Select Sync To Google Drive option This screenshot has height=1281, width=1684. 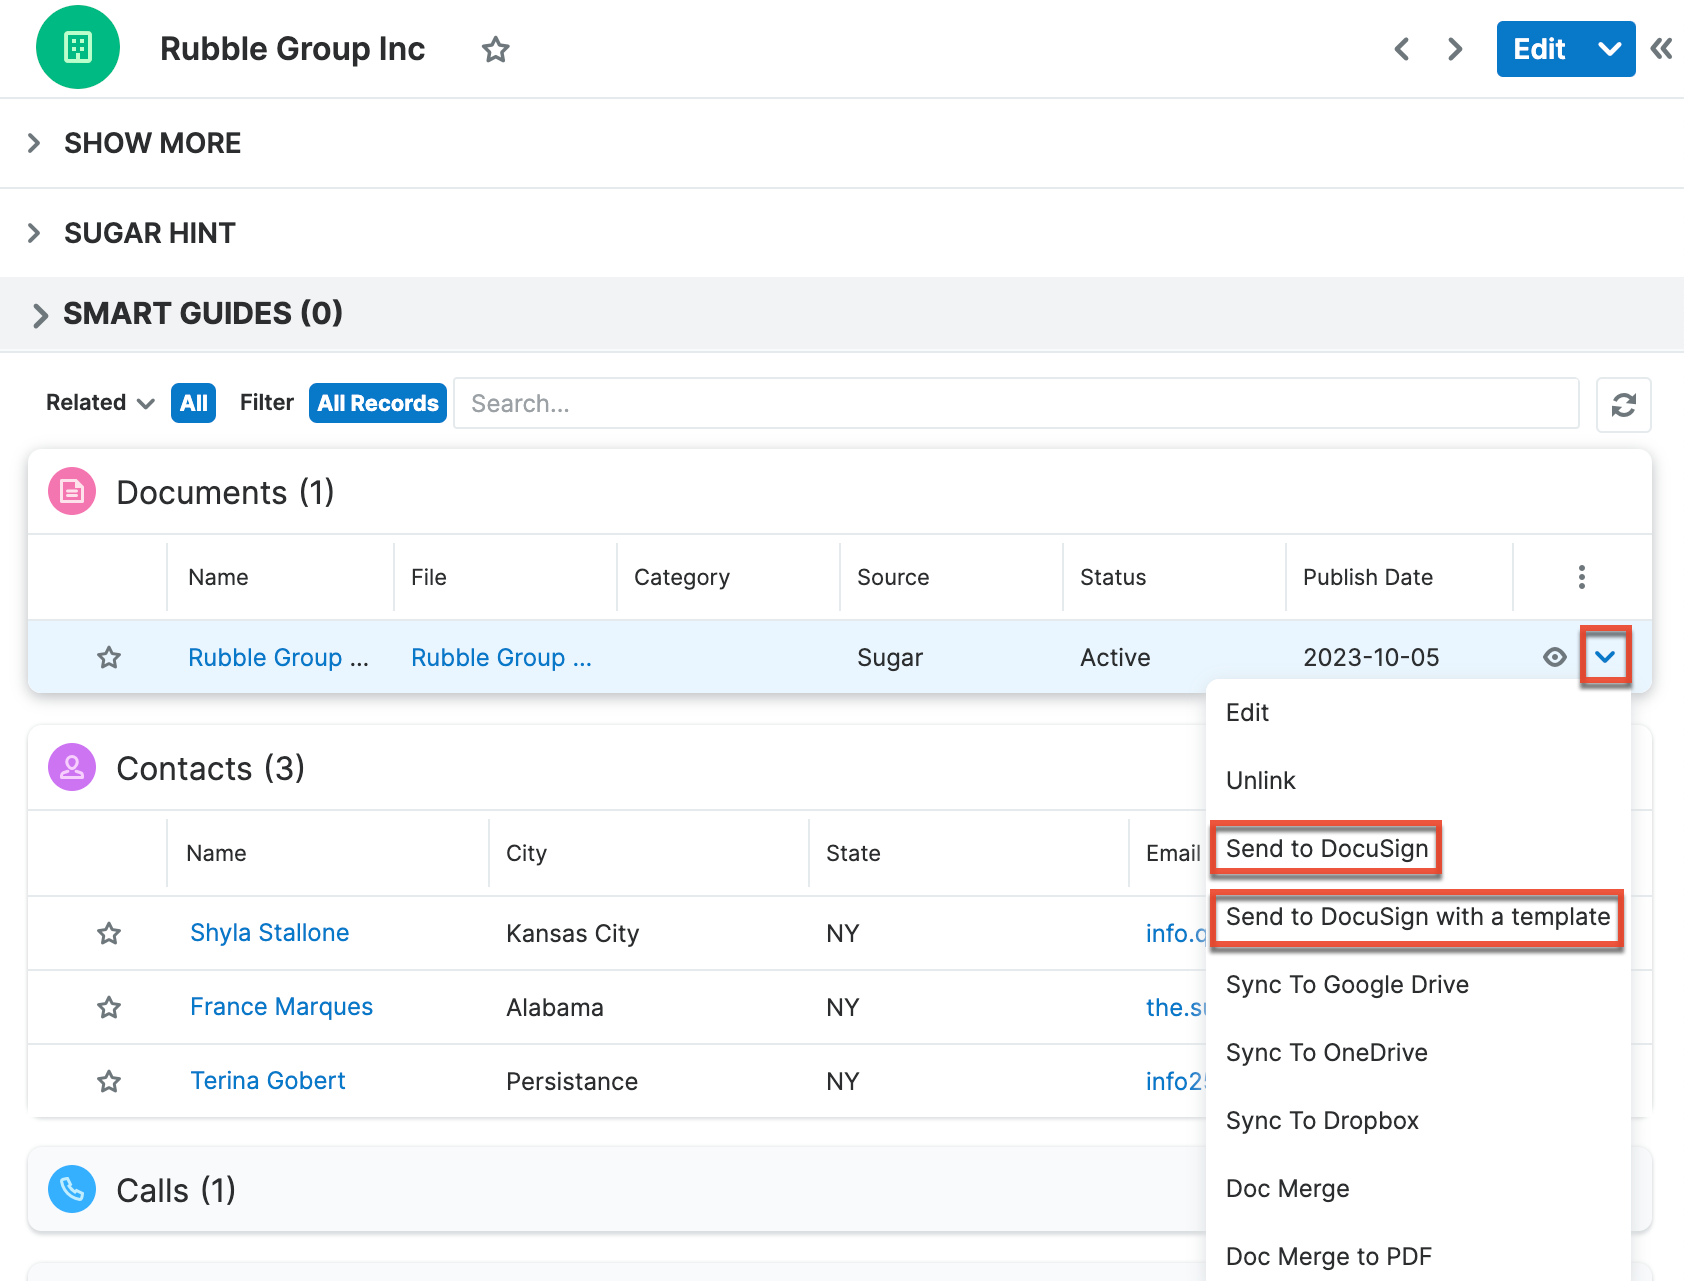[x=1347, y=985]
